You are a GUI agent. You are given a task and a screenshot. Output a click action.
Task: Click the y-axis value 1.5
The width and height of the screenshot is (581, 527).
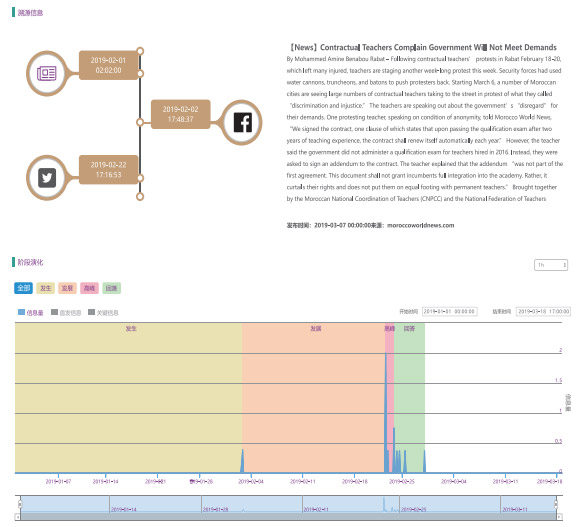coord(558,380)
